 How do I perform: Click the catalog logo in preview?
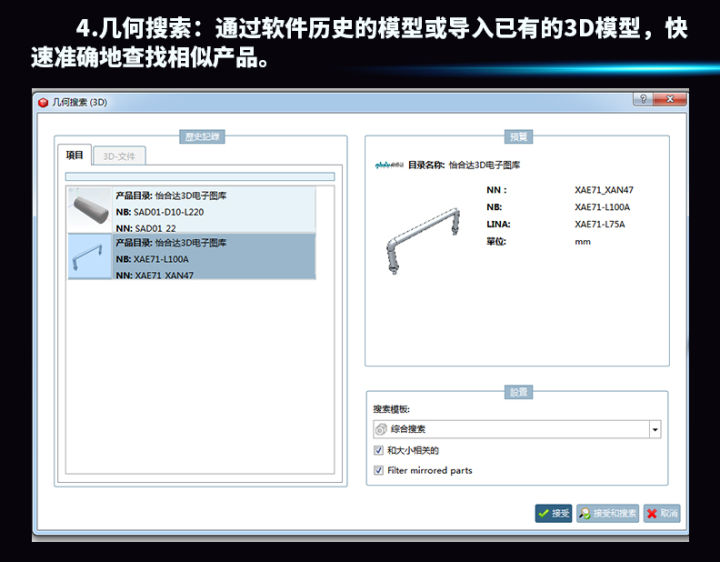pos(389,165)
